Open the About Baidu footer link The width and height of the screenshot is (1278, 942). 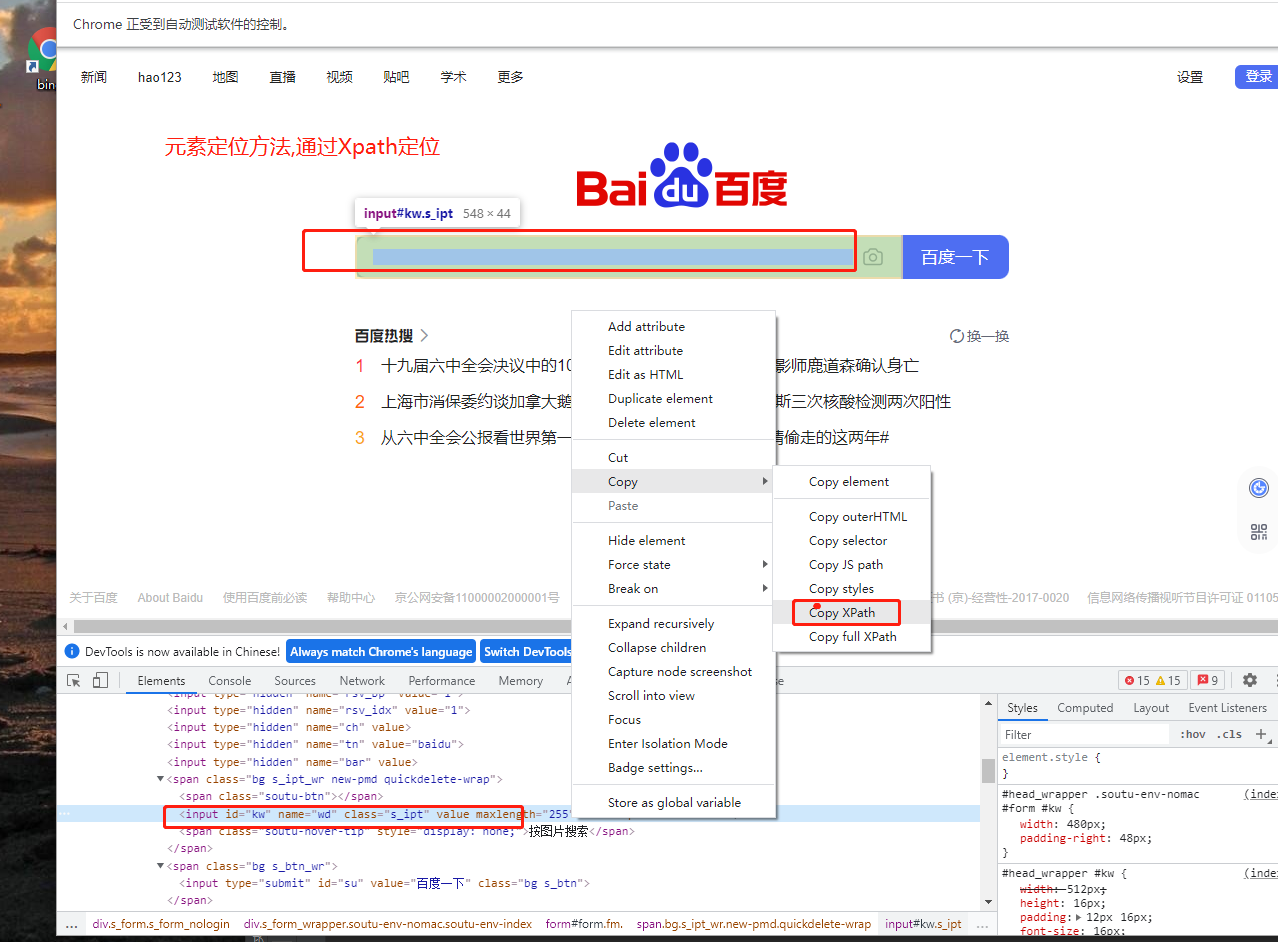(x=170, y=598)
